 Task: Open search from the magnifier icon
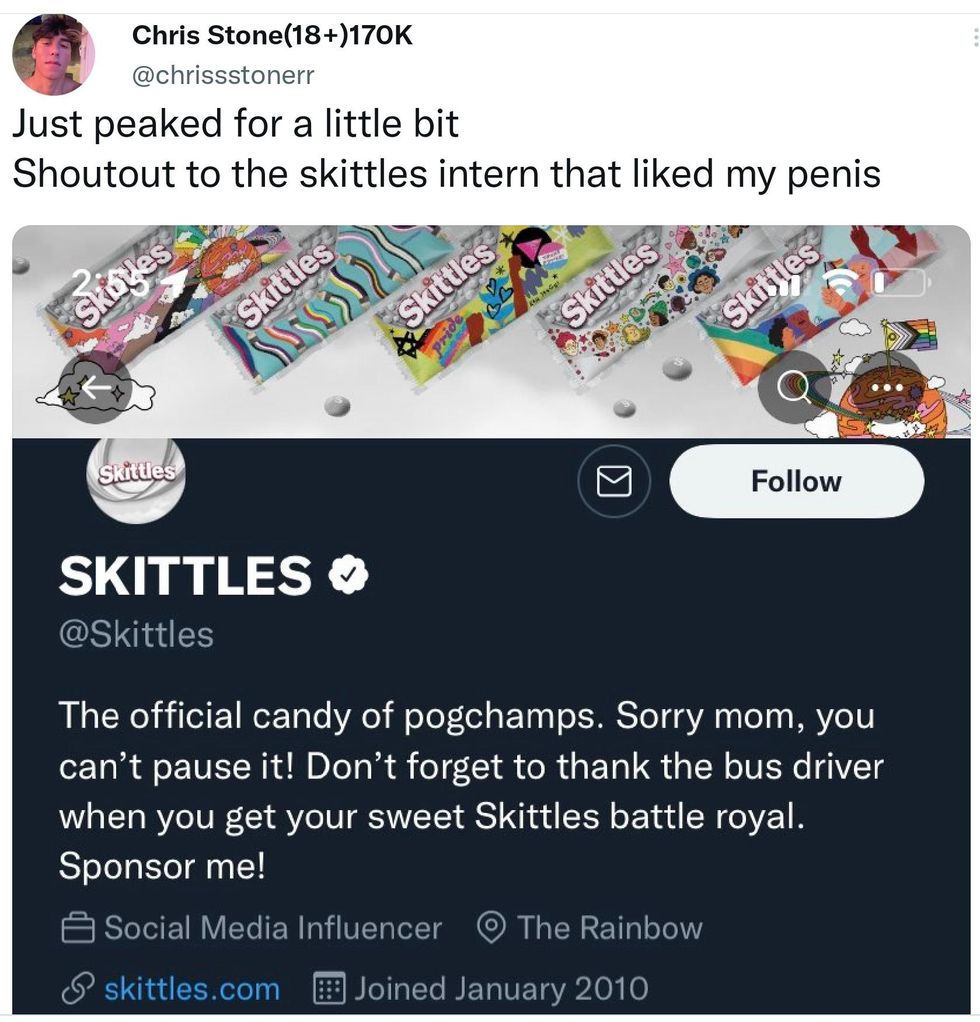(795, 388)
